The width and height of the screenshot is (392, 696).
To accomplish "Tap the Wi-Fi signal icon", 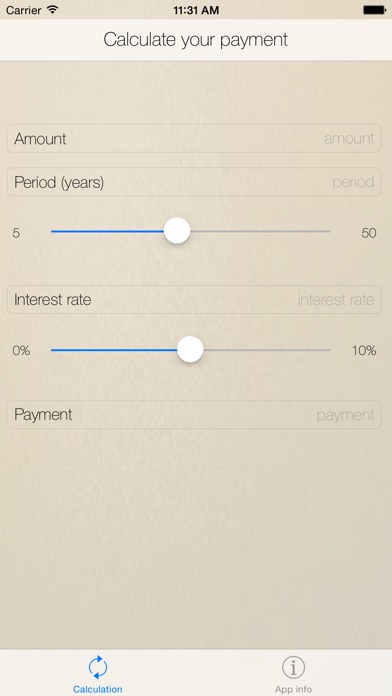I will point(53,10).
